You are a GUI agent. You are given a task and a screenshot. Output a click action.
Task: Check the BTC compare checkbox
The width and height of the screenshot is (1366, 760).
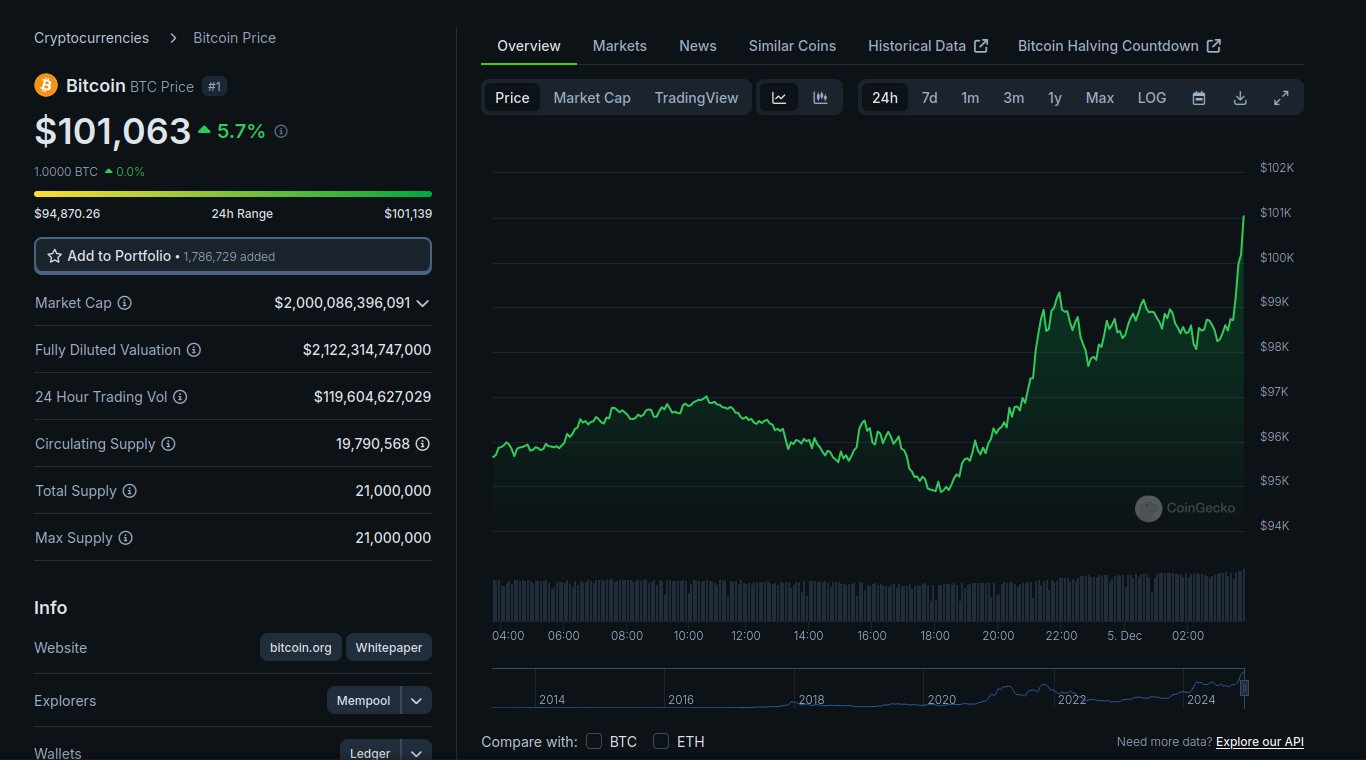click(x=594, y=741)
